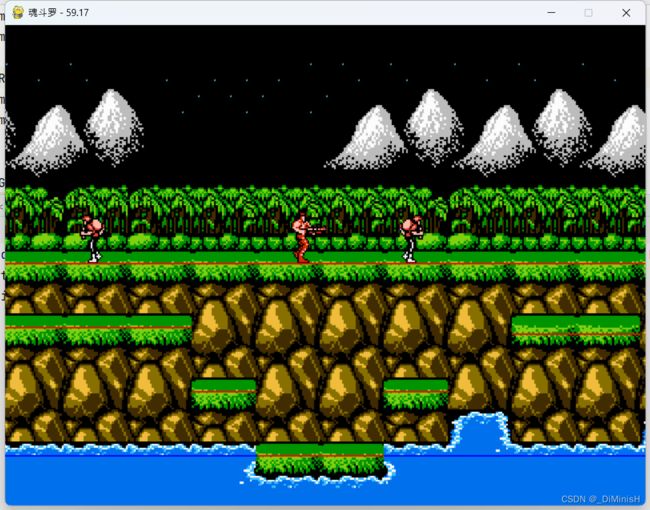Click the small left-middle grass platform
Image resolution: width=650 pixels, height=510 pixels.
(x=224, y=394)
